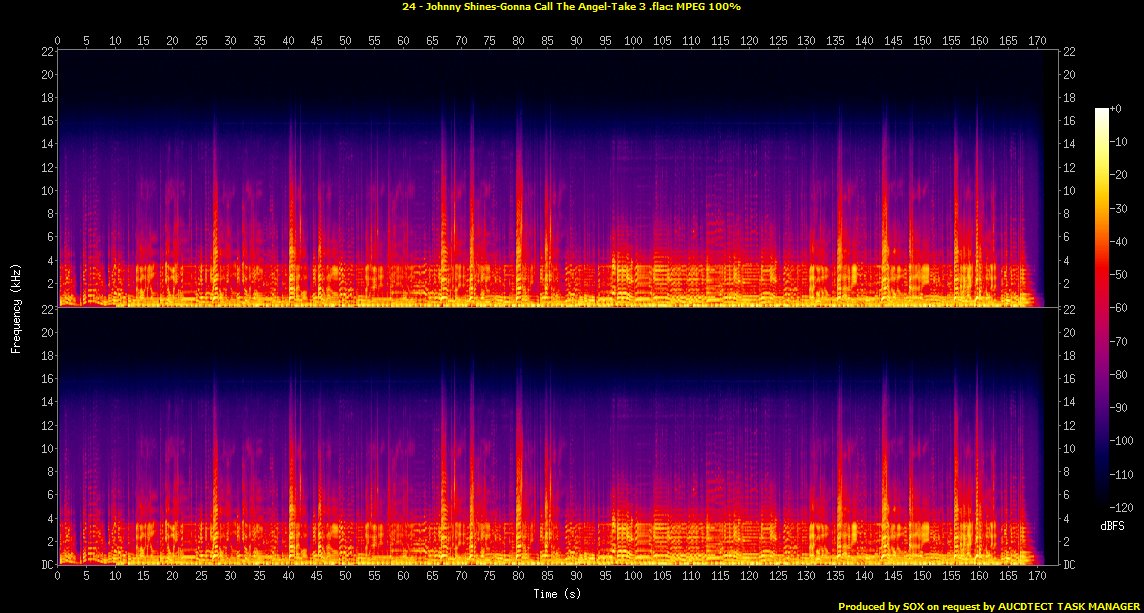The width and height of the screenshot is (1144, 613).
Task: Click the "-40" value on the dBFS scale
Action: (1118, 242)
